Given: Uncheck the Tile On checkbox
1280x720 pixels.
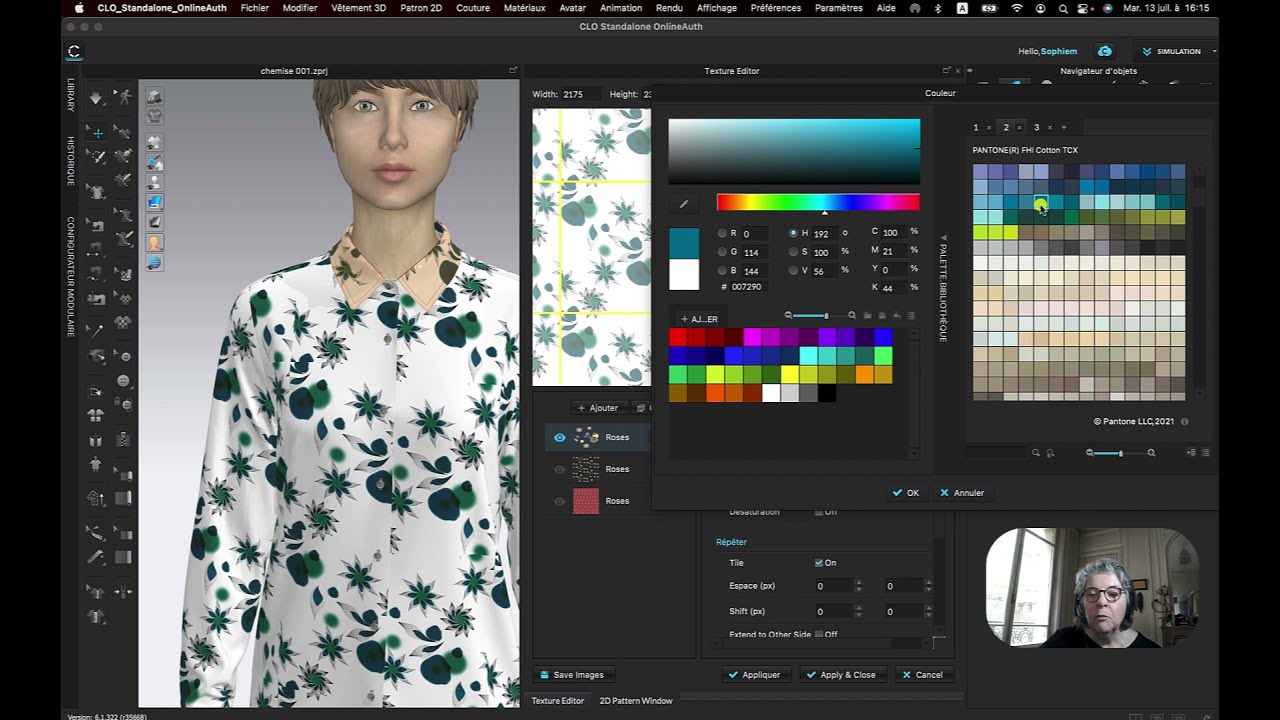Looking at the screenshot, I should point(819,563).
